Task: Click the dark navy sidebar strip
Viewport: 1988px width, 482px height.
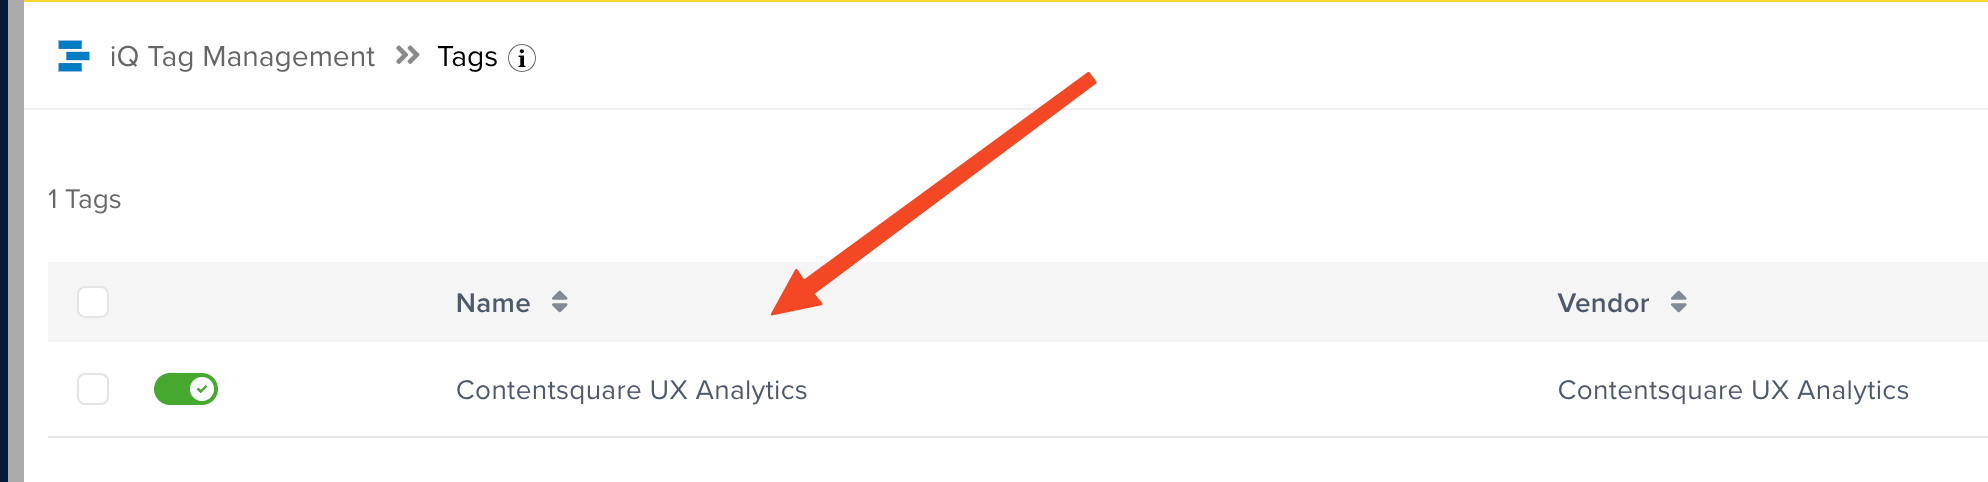Action: click(x=4, y=241)
